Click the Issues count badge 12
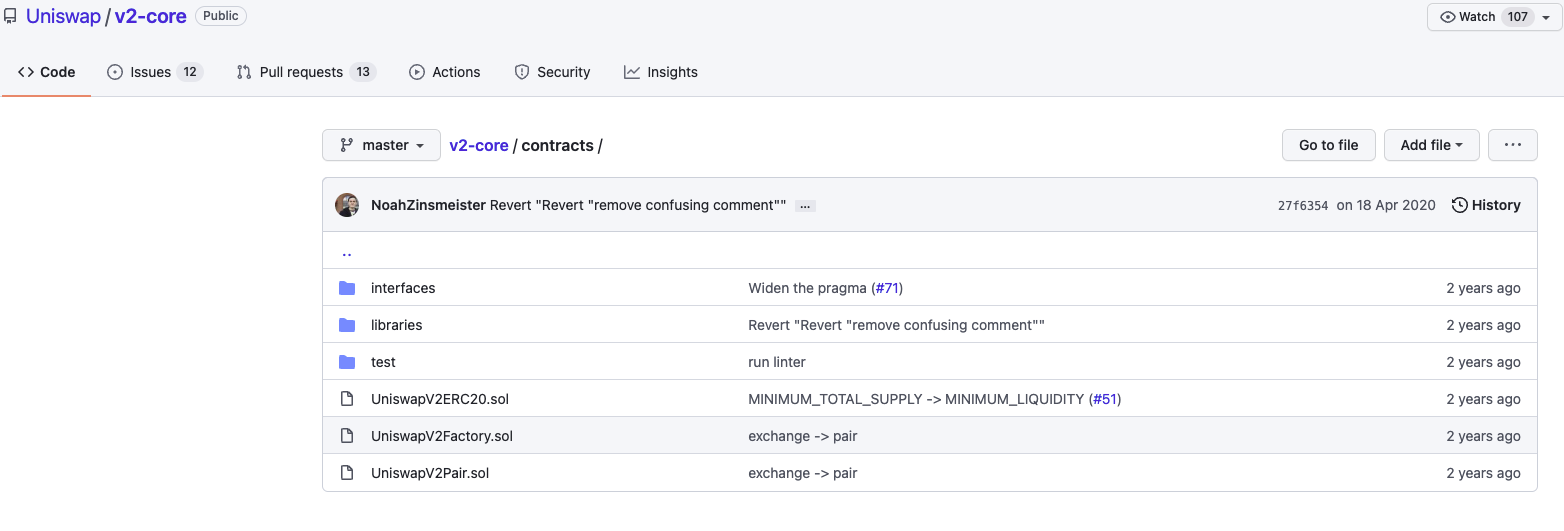The image size is (1564, 531). (x=190, y=72)
